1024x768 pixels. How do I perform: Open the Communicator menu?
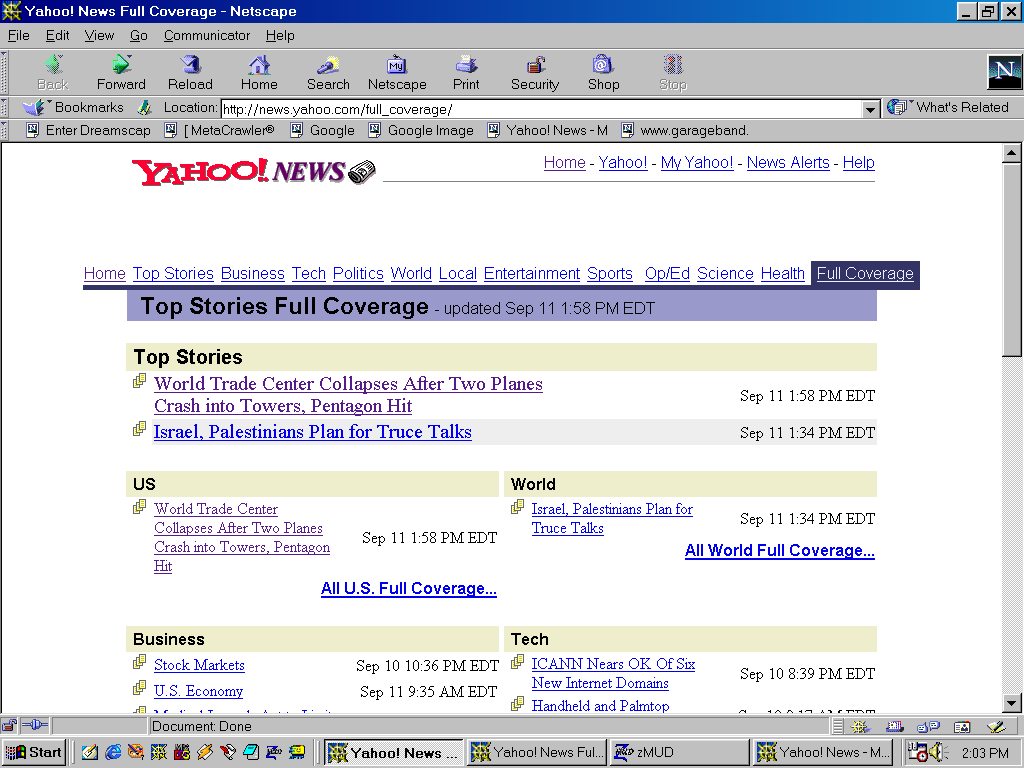click(206, 35)
